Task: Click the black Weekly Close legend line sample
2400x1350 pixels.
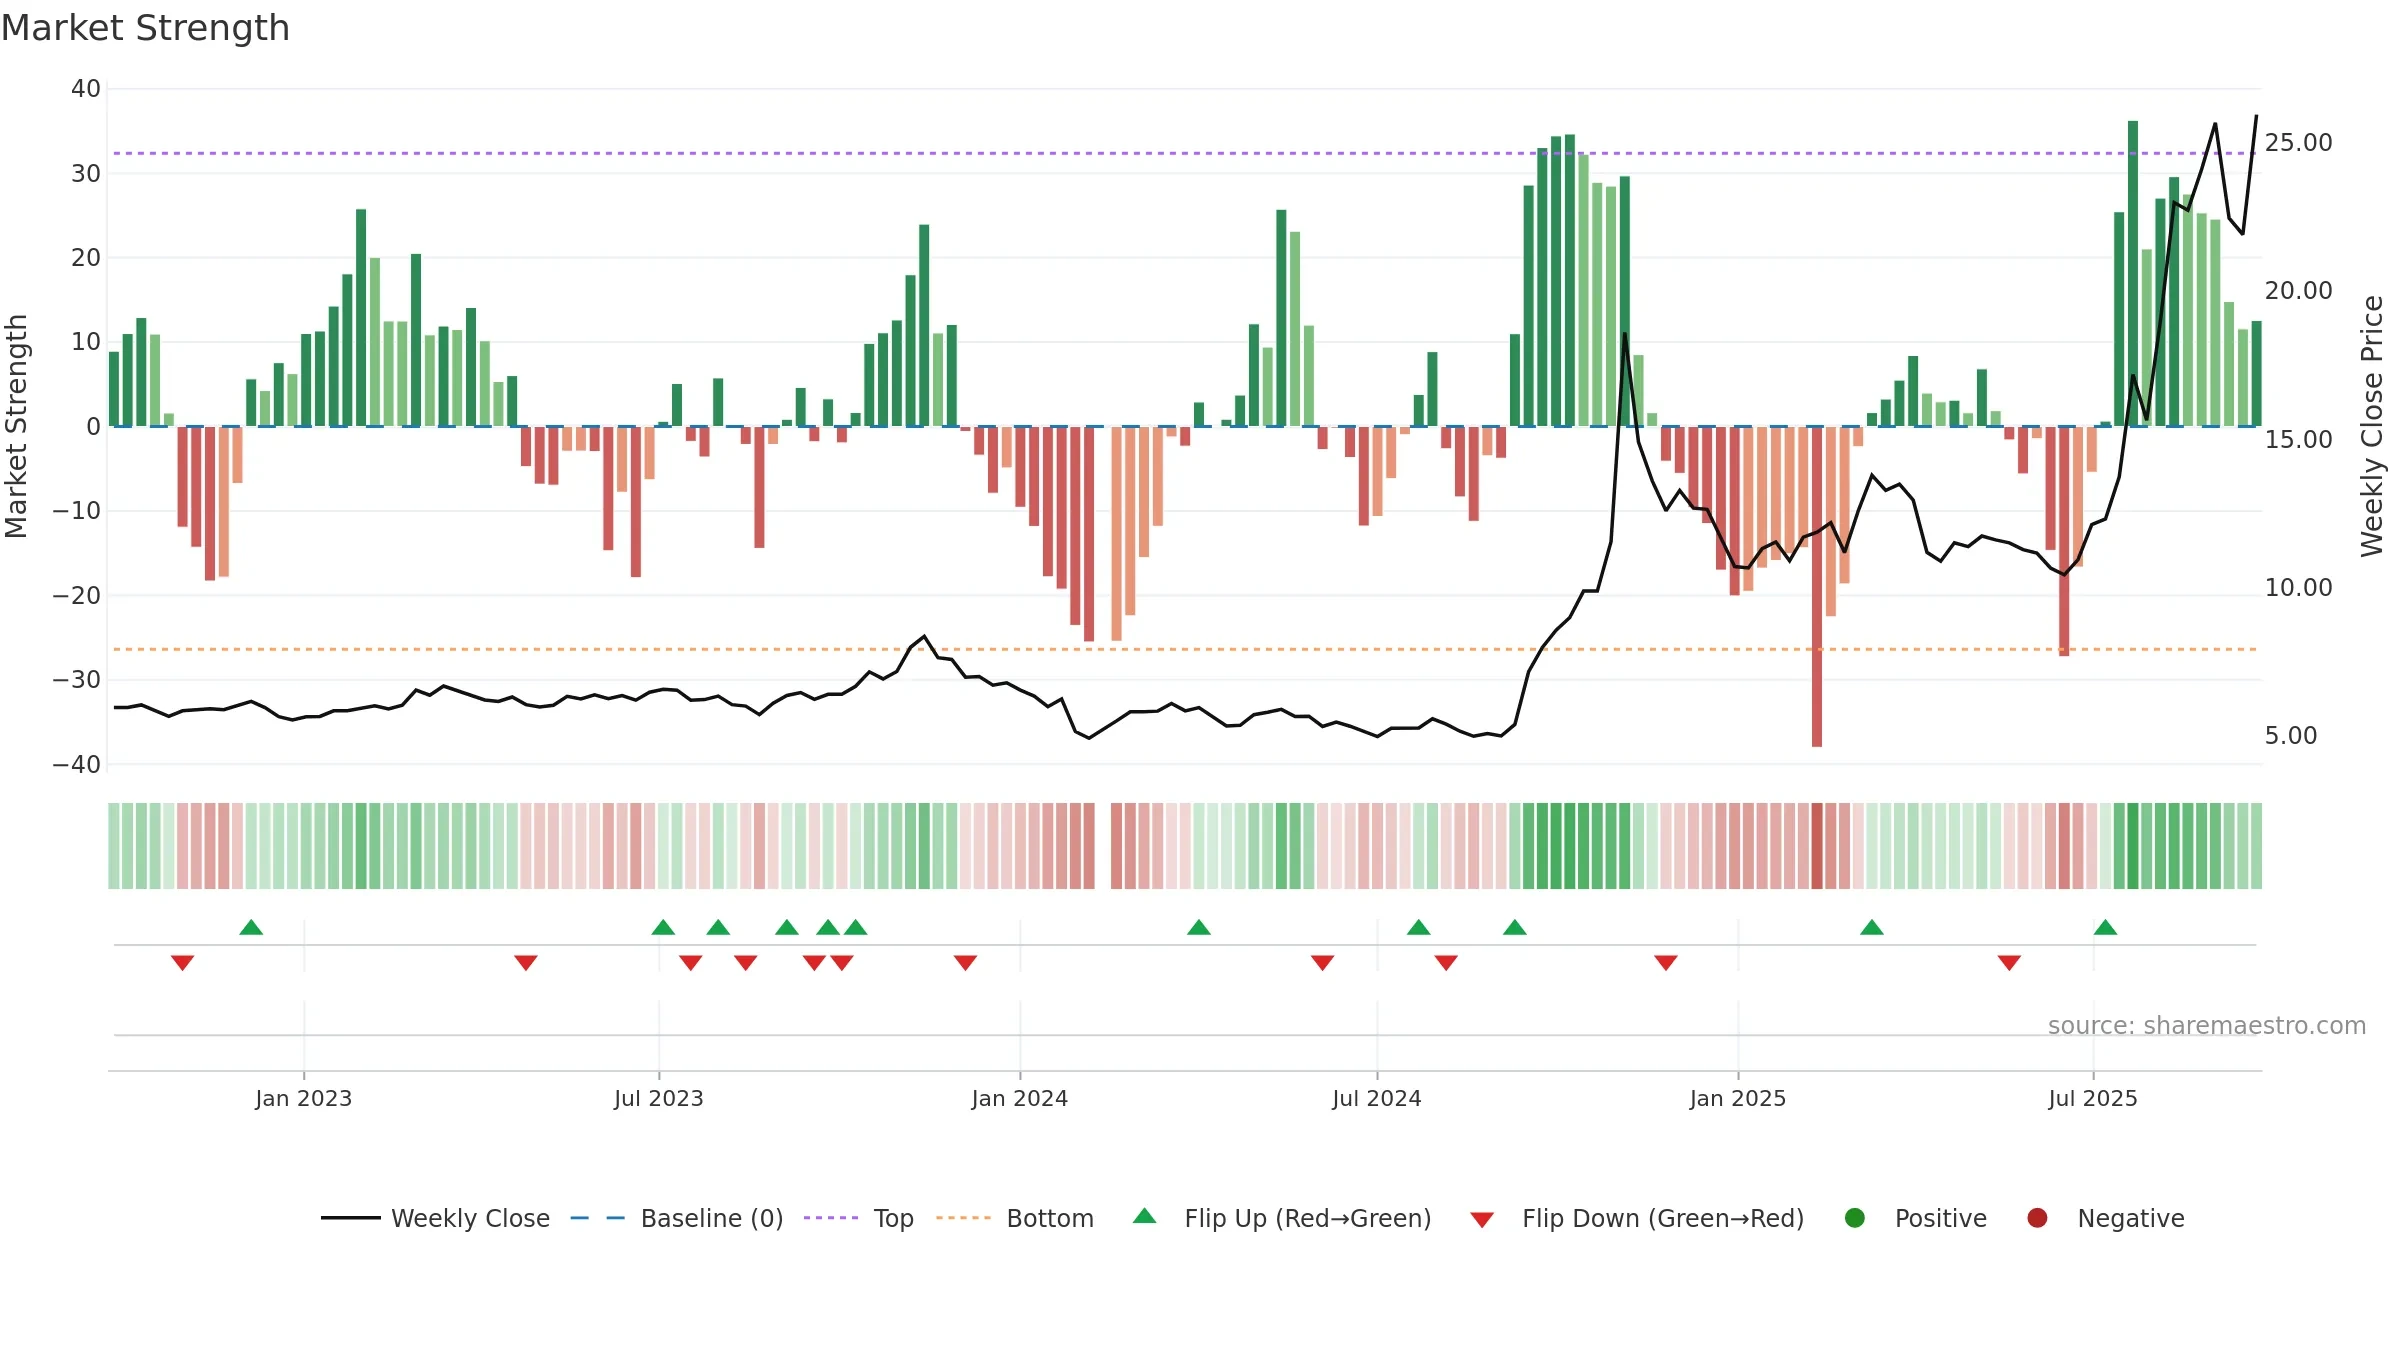Action: click(x=351, y=1218)
